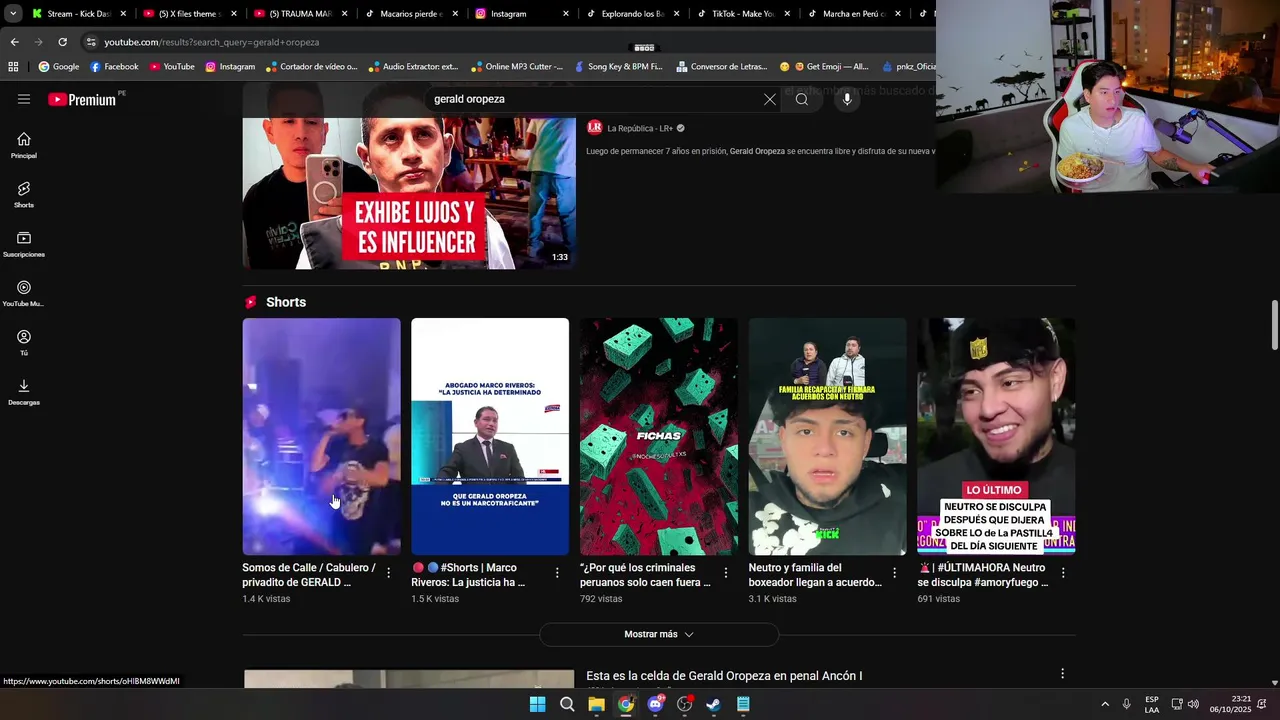Screen dimensions: 1280x720
Task: Clear the search box with X
Action: click(770, 99)
